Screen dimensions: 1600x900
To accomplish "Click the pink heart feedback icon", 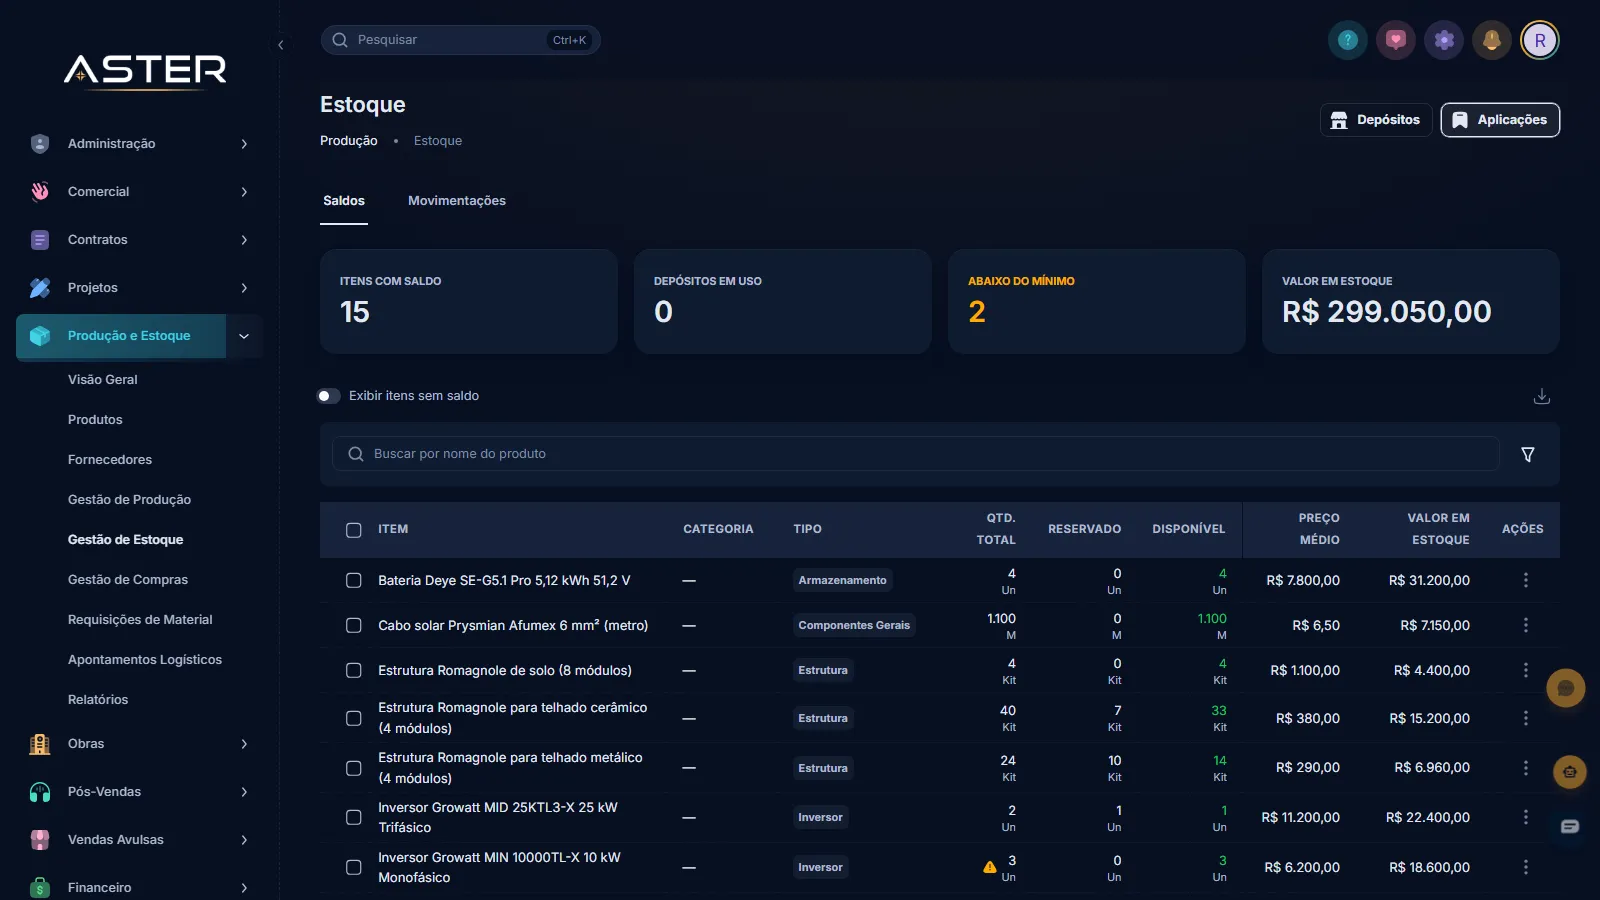I will (1396, 40).
